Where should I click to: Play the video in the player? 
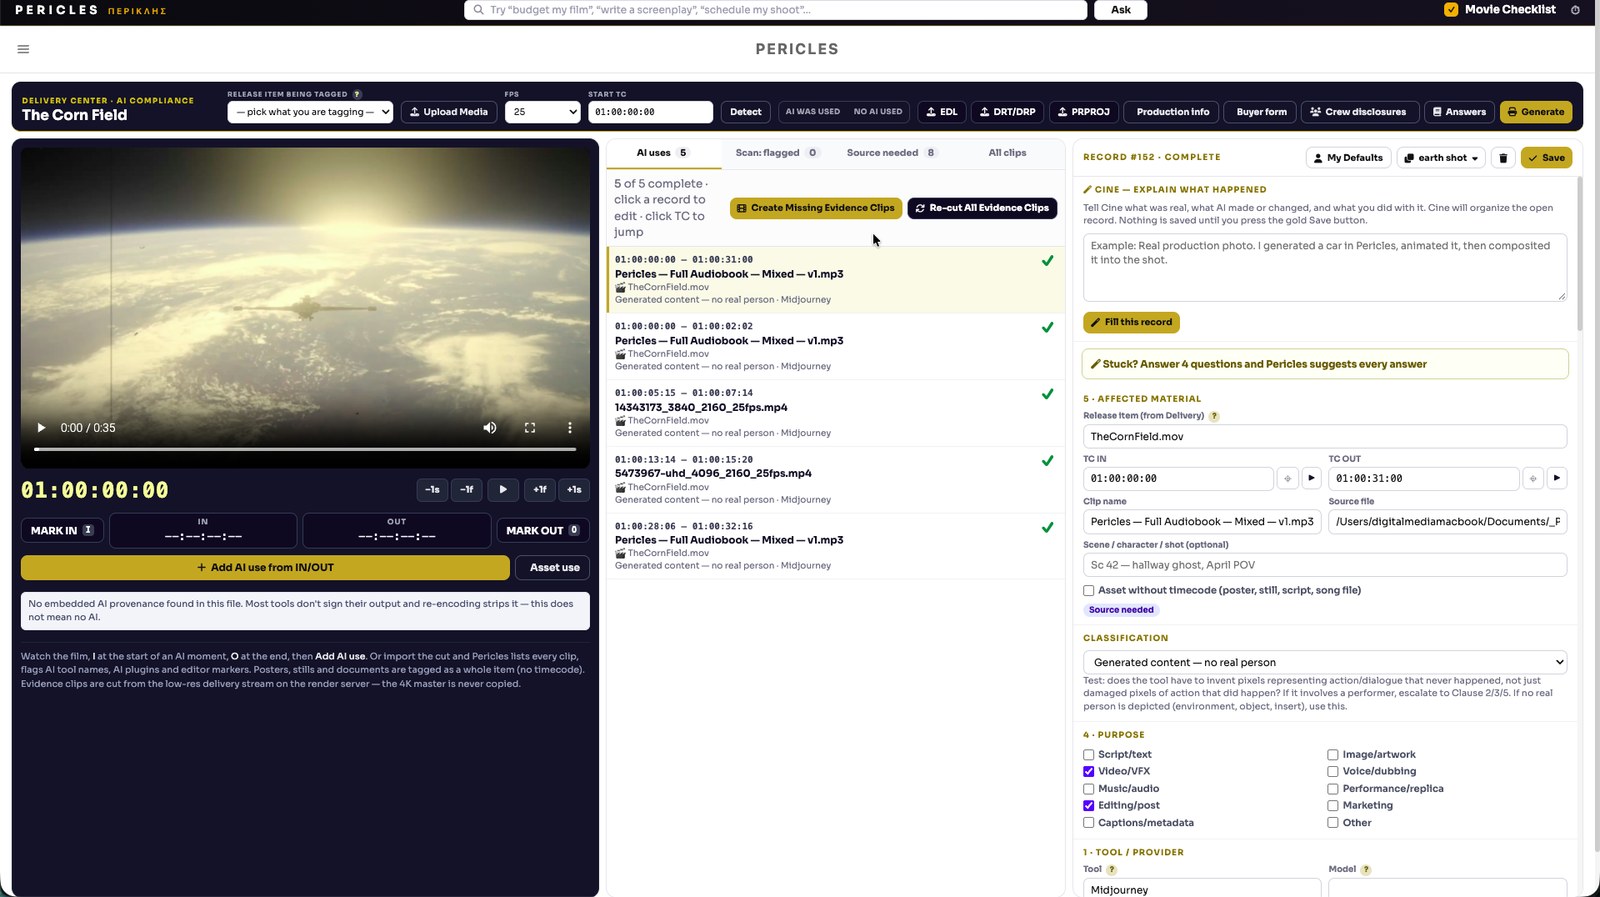click(x=41, y=428)
